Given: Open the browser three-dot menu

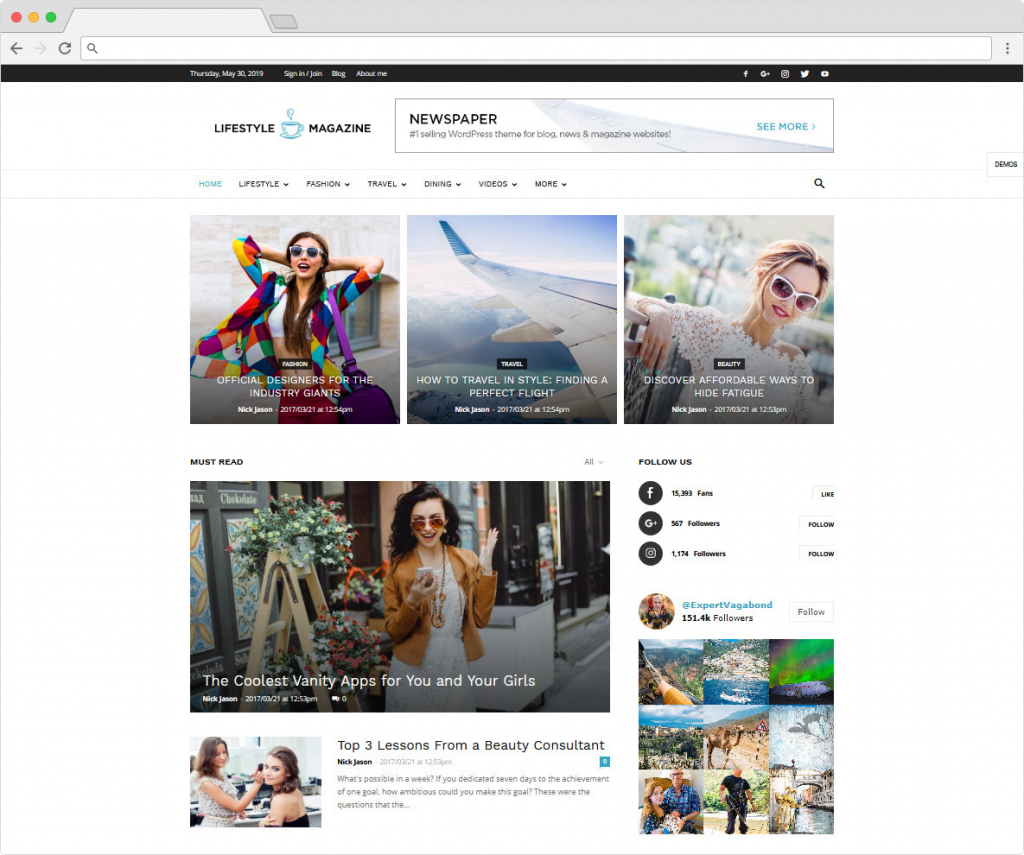Looking at the screenshot, I should tap(1007, 48).
